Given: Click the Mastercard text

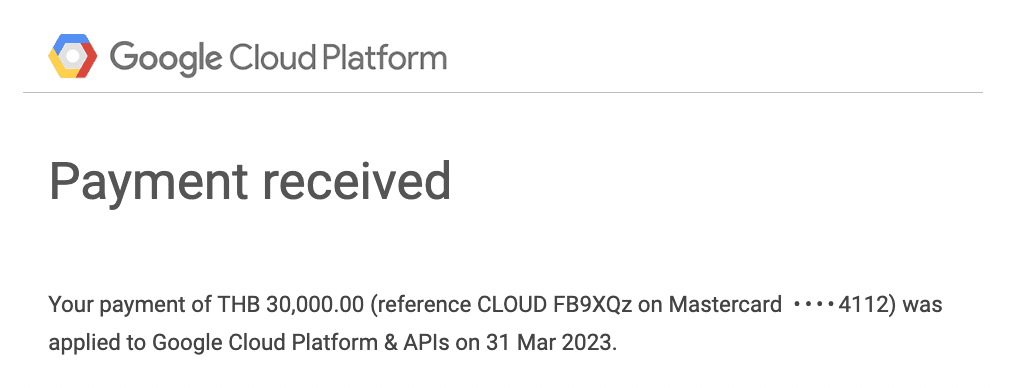Looking at the screenshot, I should pyautogui.click(x=725, y=304).
